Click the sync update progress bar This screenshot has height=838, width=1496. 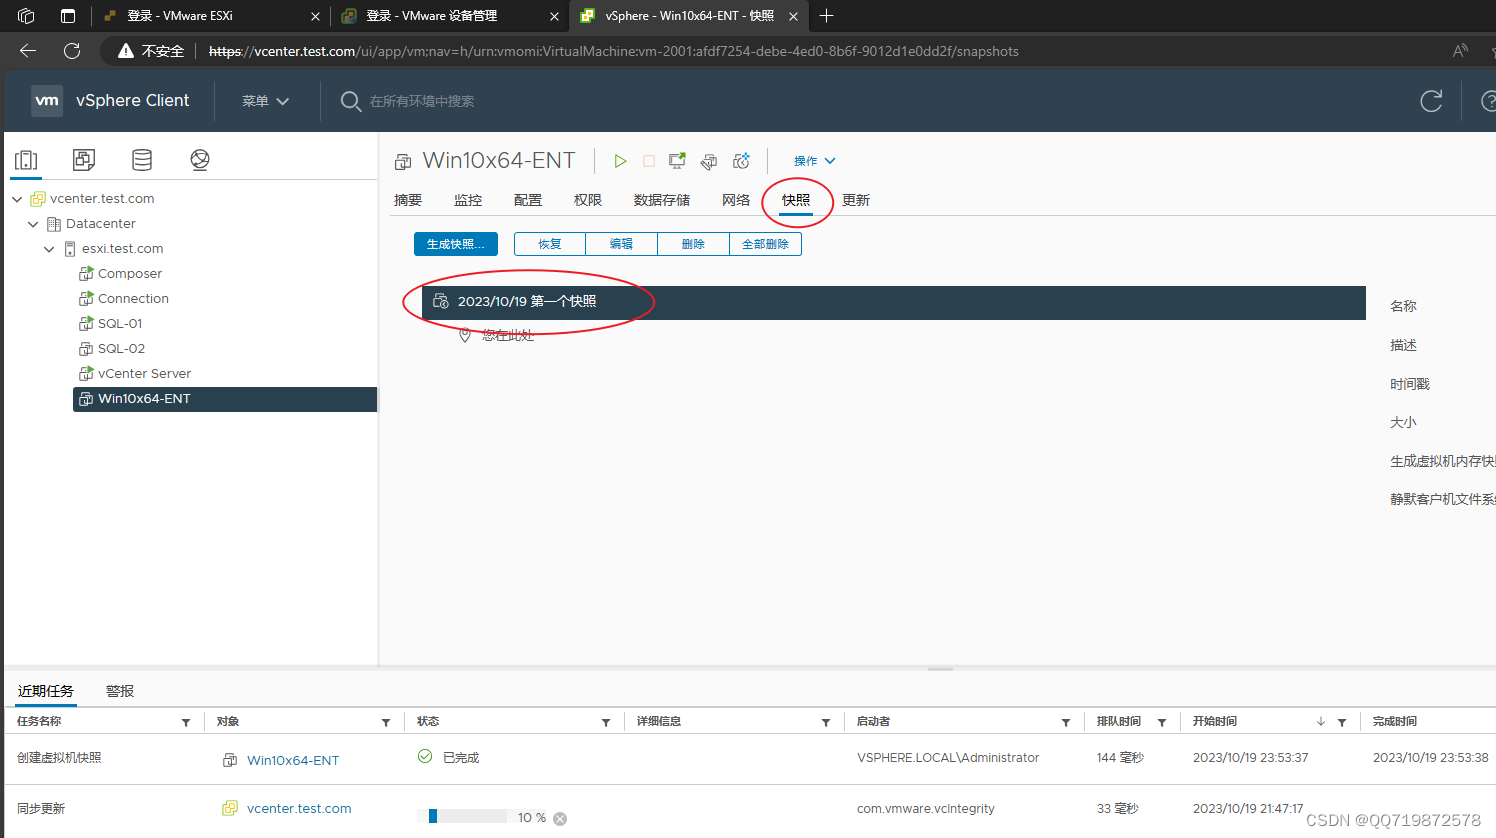467,817
